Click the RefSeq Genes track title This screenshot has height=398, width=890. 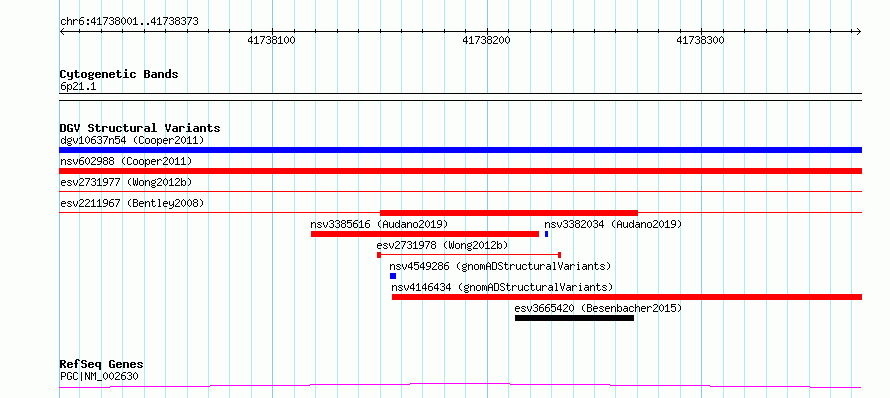(x=101, y=364)
